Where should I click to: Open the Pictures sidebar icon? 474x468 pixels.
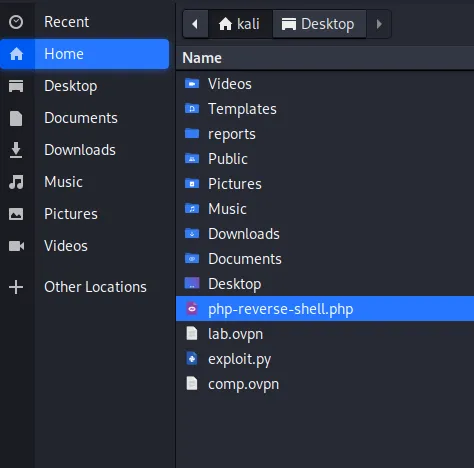pyautogui.click(x=16, y=214)
